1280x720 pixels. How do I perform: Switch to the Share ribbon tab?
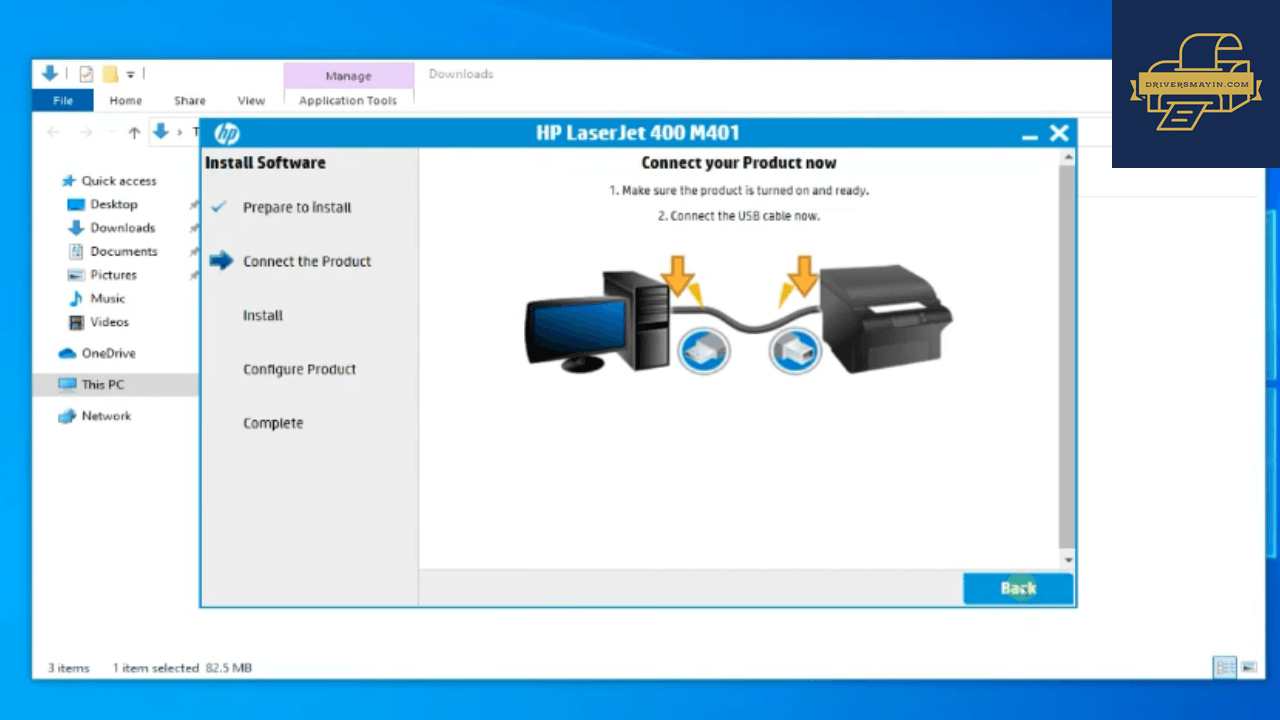pos(190,100)
